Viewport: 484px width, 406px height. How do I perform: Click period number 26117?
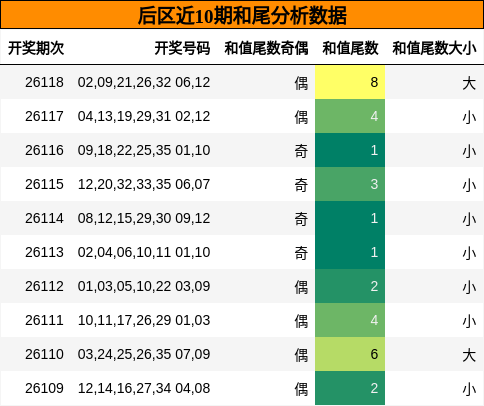pos(44,116)
